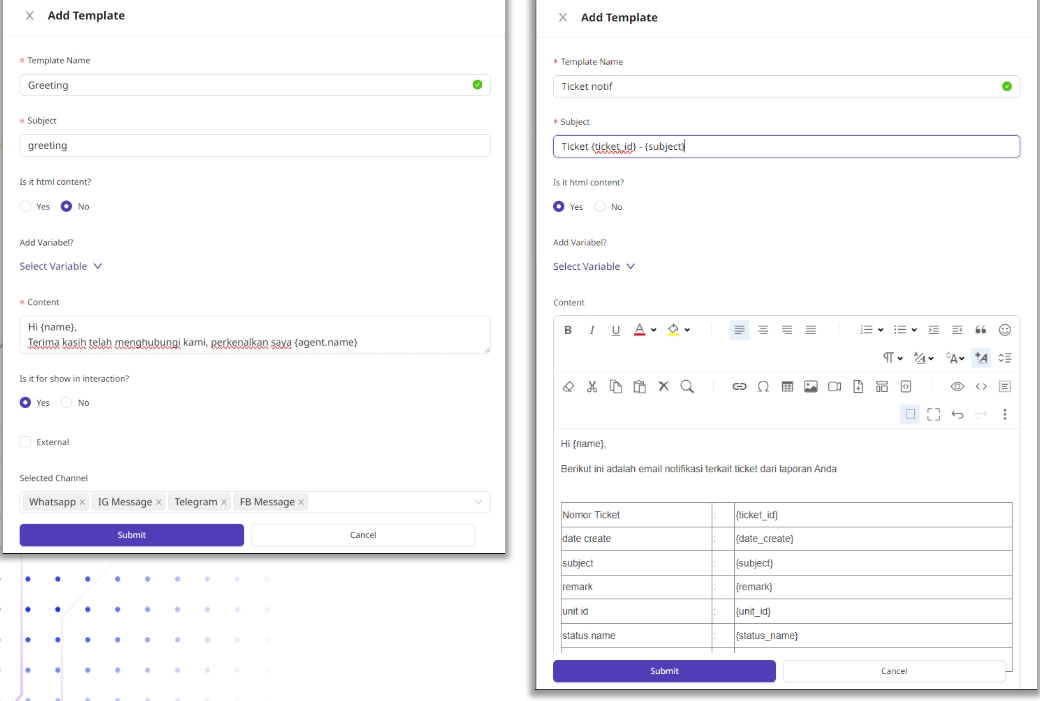The height and width of the screenshot is (701, 1040).
Task: Open the emoji picker in the editor
Action: (x=1005, y=330)
